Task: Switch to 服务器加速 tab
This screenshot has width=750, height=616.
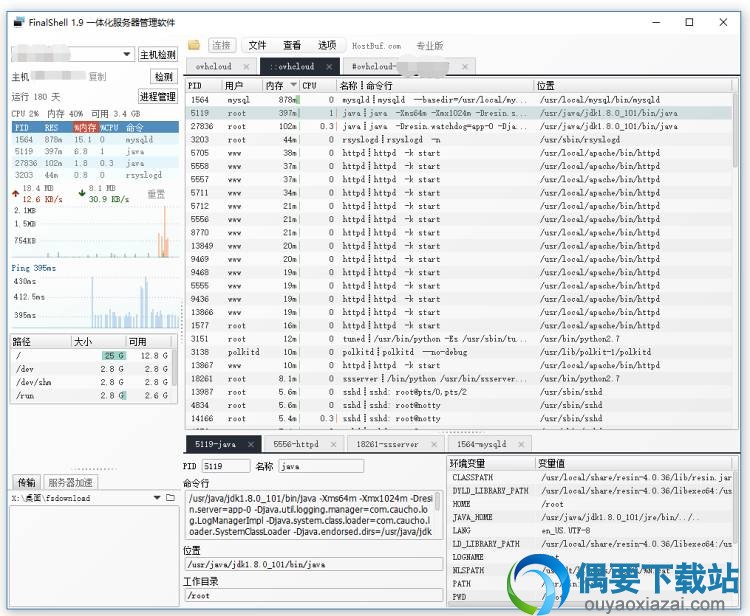Action: click(x=70, y=482)
